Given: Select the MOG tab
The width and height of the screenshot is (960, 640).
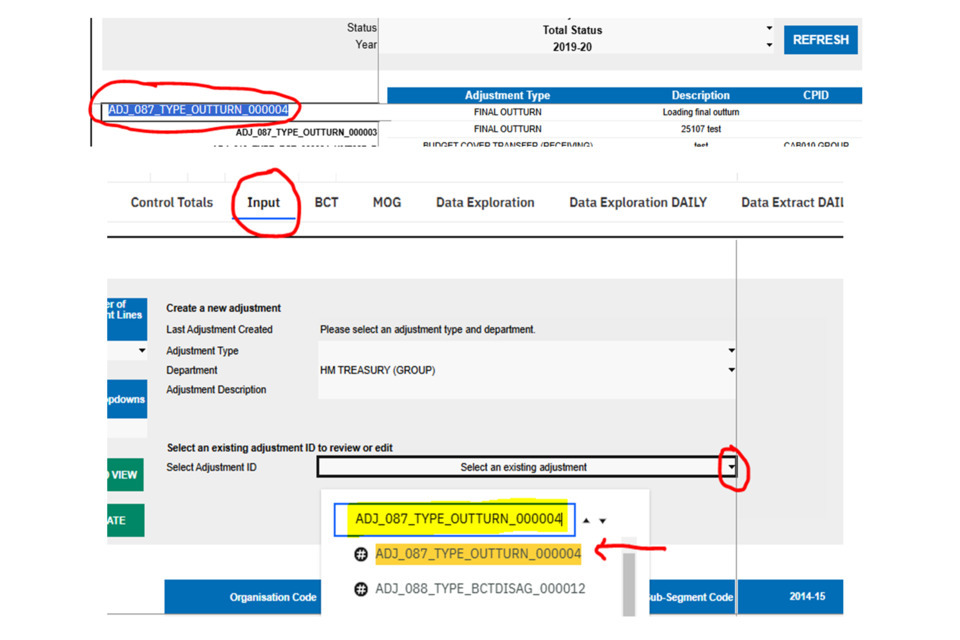Looking at the screenshot, I should [387, 203].
